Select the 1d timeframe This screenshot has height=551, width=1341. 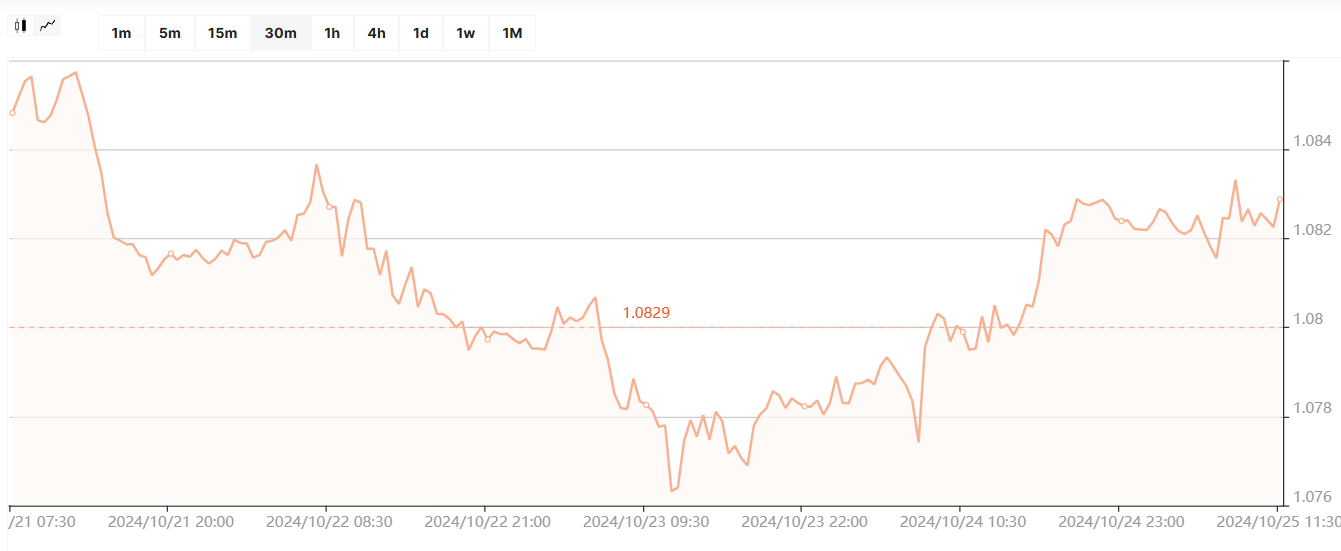coord(421,33)
